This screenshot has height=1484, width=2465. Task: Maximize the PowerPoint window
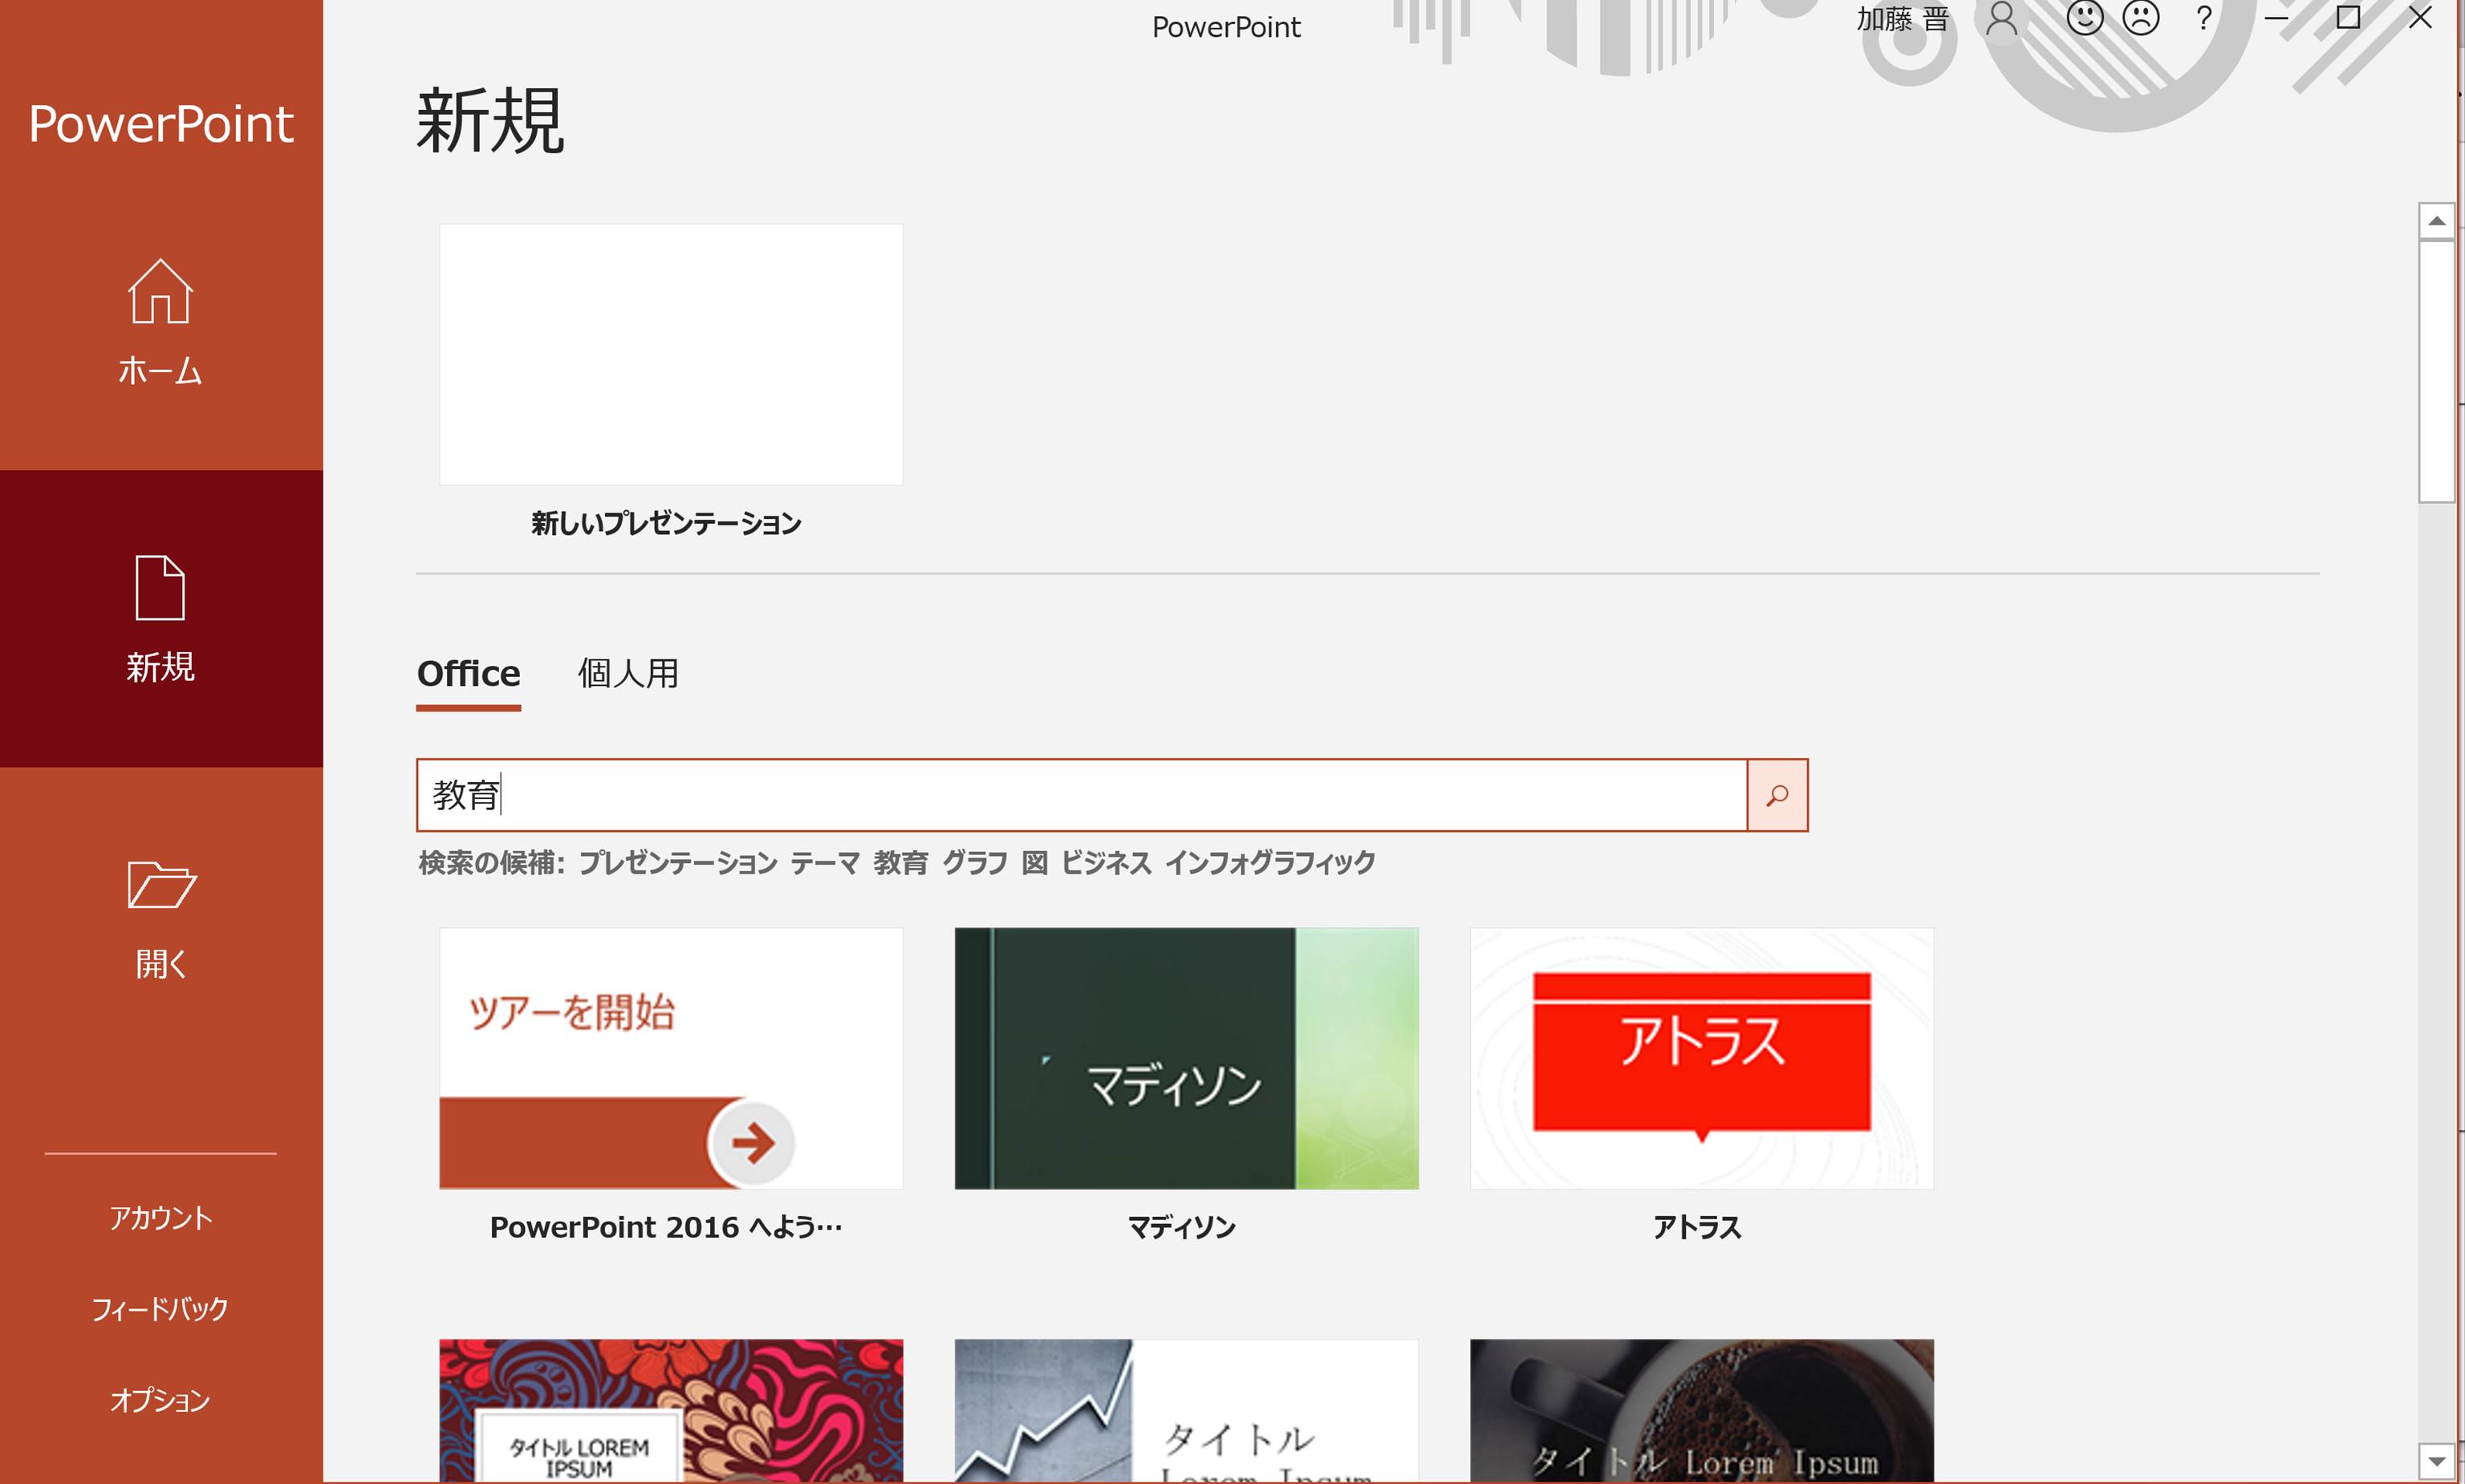tap(2348, 18)
